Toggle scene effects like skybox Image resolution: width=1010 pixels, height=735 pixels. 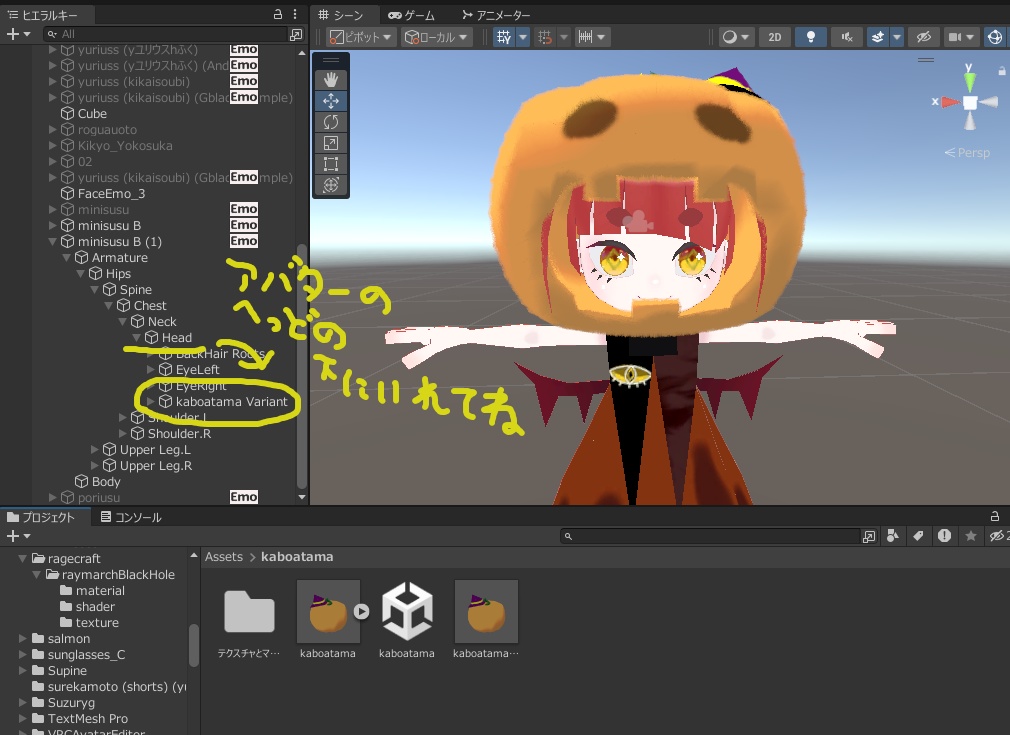[877, 37]
